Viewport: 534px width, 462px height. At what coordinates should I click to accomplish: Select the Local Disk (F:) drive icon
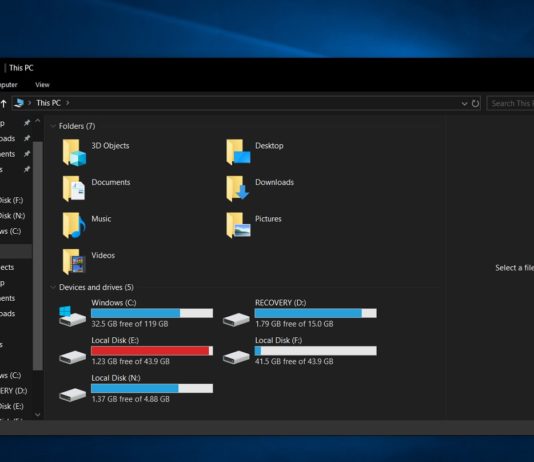point(236,357)
